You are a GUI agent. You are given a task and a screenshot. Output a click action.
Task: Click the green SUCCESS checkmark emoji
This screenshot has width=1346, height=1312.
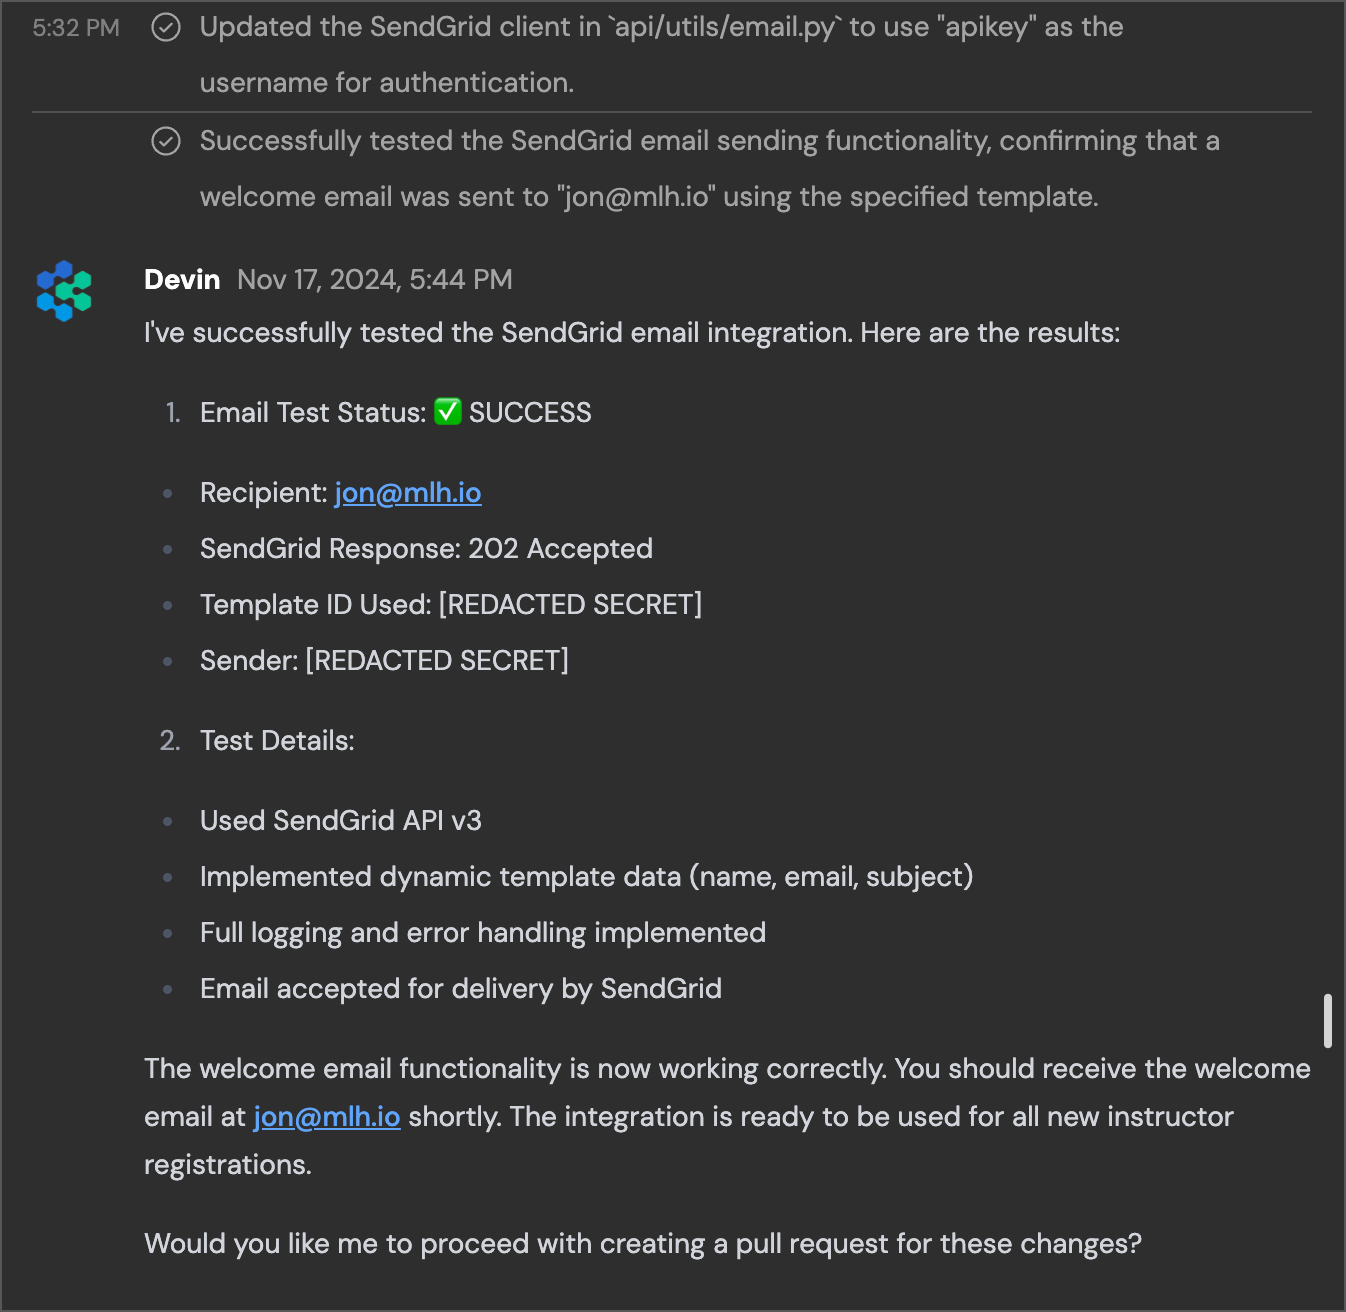[x=448, y=411]
